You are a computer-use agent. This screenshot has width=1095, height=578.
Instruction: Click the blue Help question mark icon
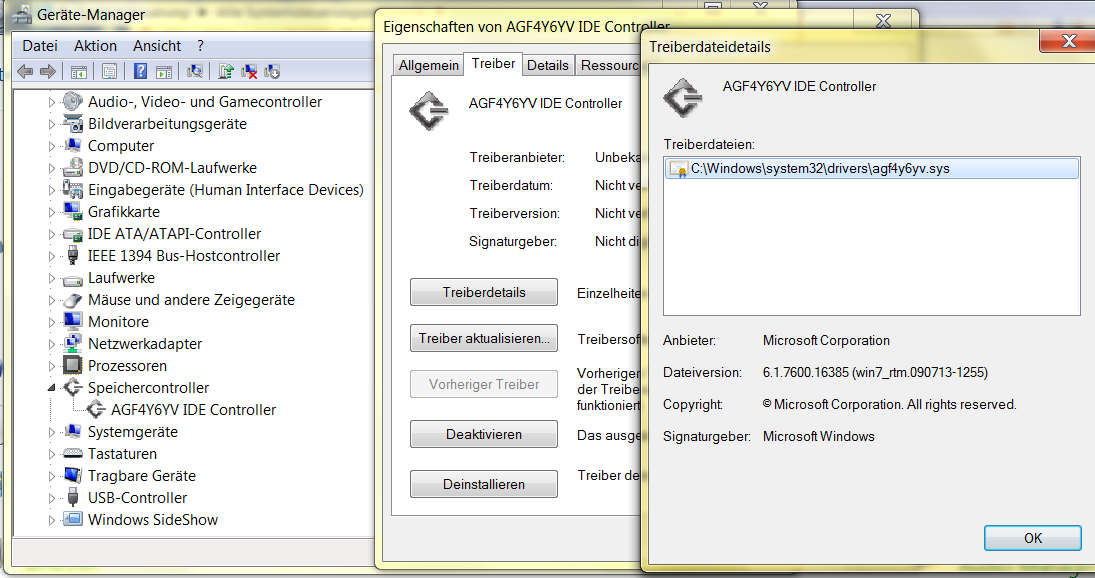click(x=140, y=71)
